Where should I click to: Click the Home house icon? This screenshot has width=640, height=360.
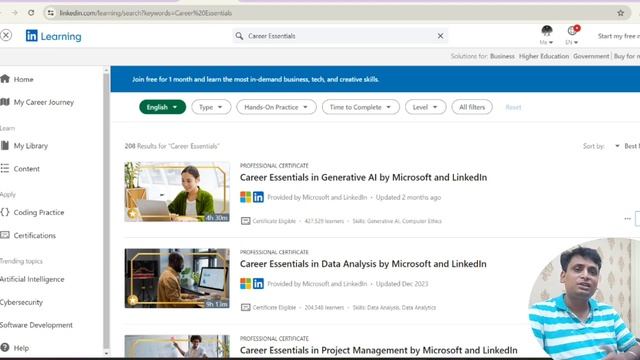[5, 79]
